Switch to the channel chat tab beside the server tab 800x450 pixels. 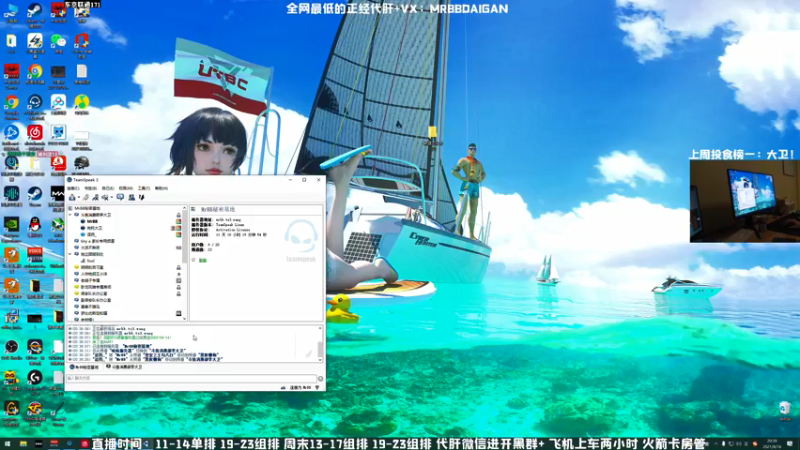click(124, 367)
